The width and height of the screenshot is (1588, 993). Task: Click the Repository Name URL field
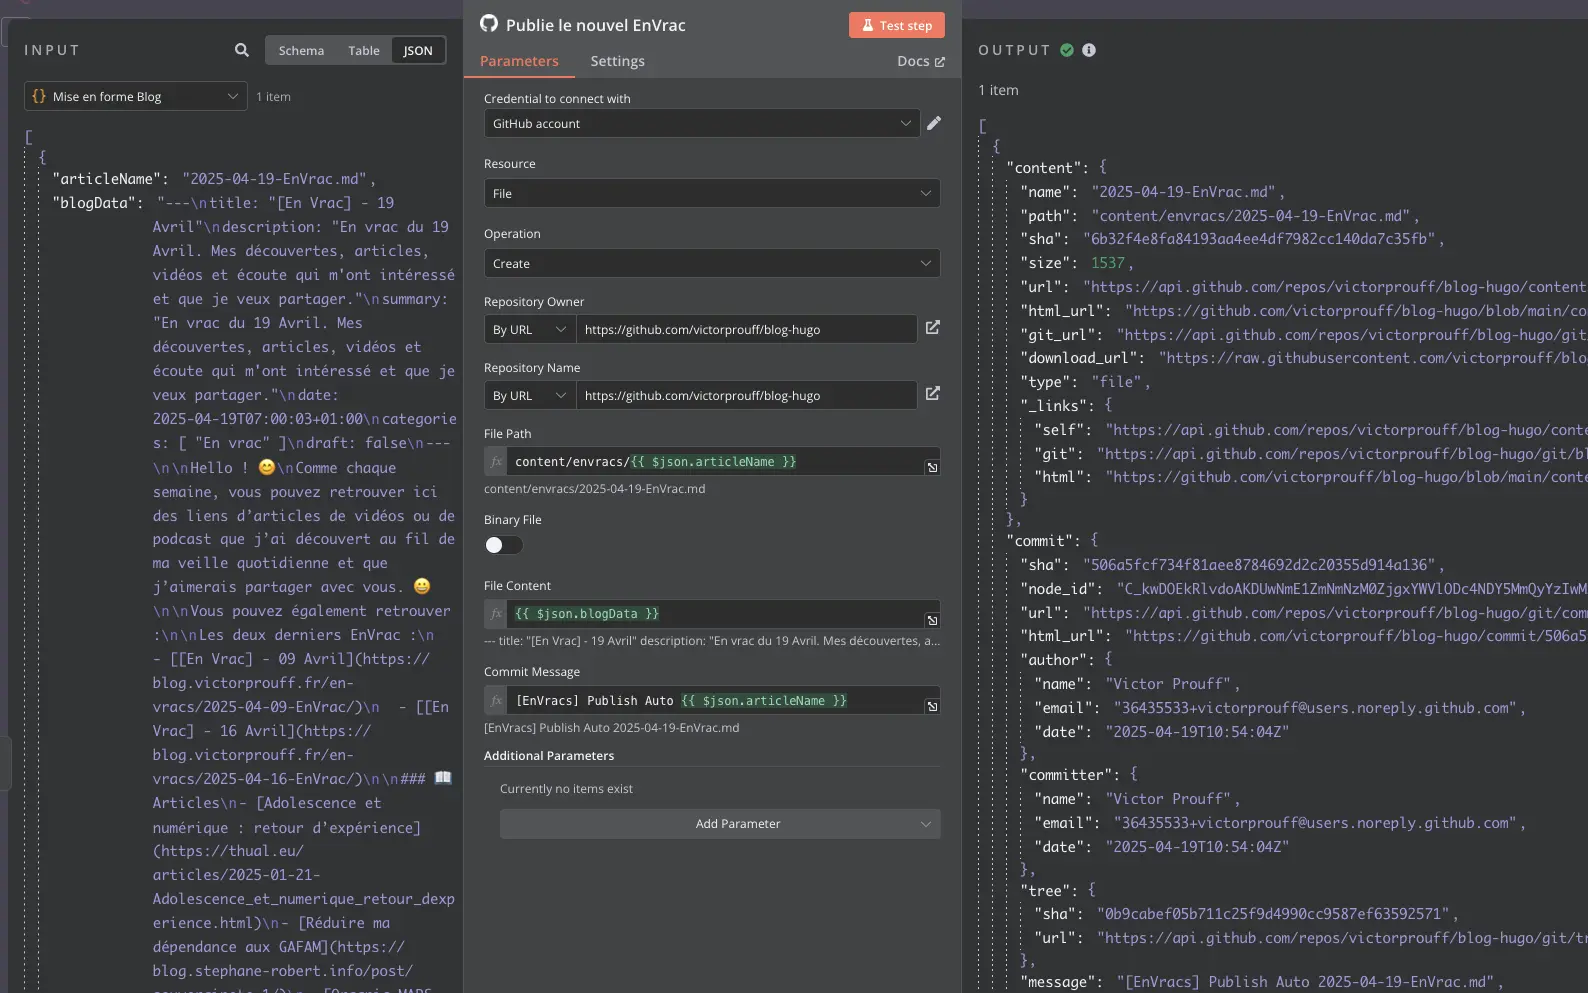(x=746, y=395)
